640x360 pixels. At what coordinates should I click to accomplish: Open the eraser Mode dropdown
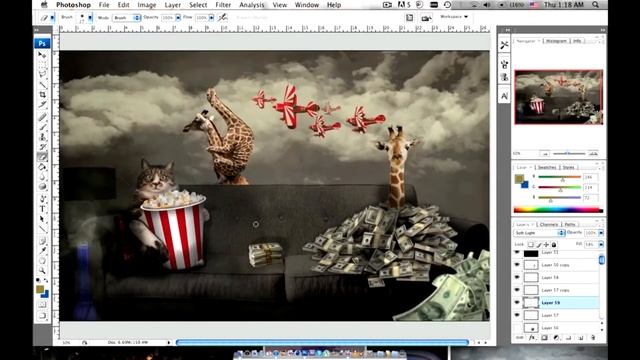pos(127,18)
